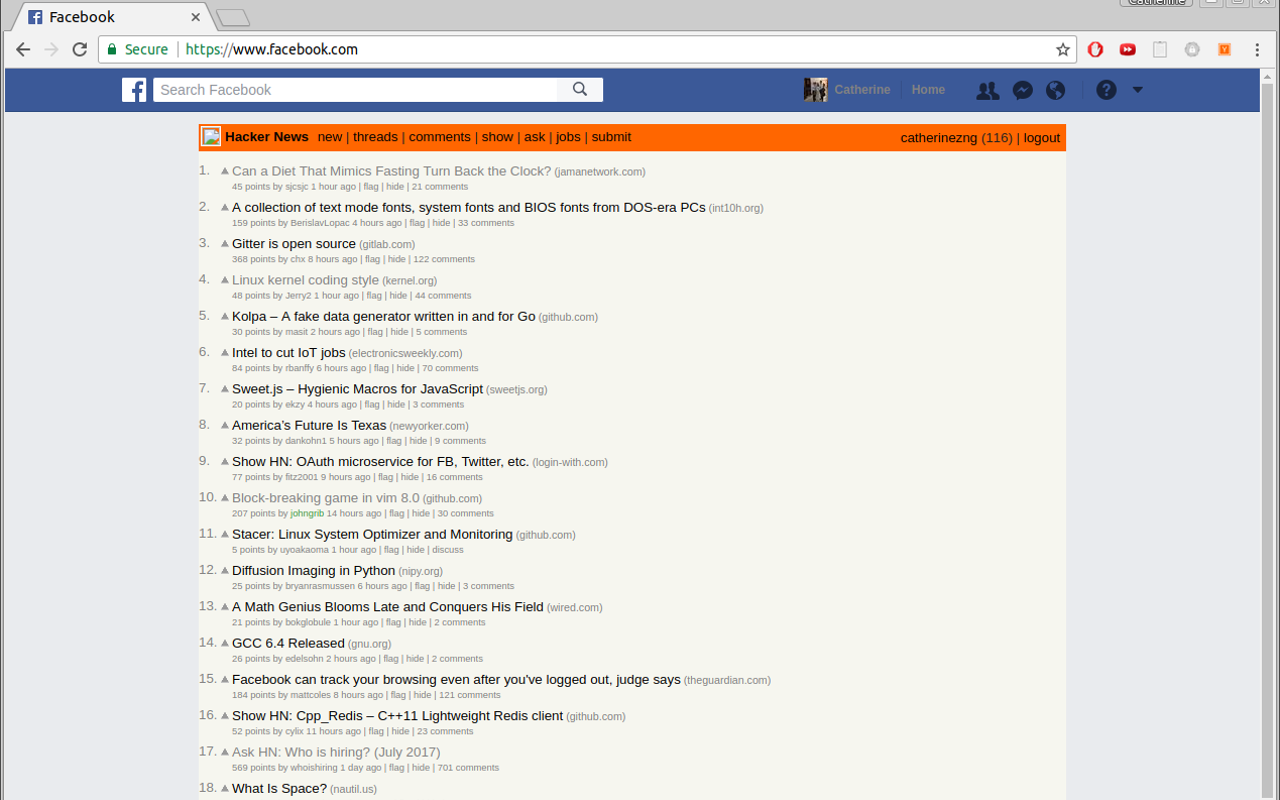1280x800 pixels.
Task: Click the browser Forward arrow
Action: coord(51,49)
